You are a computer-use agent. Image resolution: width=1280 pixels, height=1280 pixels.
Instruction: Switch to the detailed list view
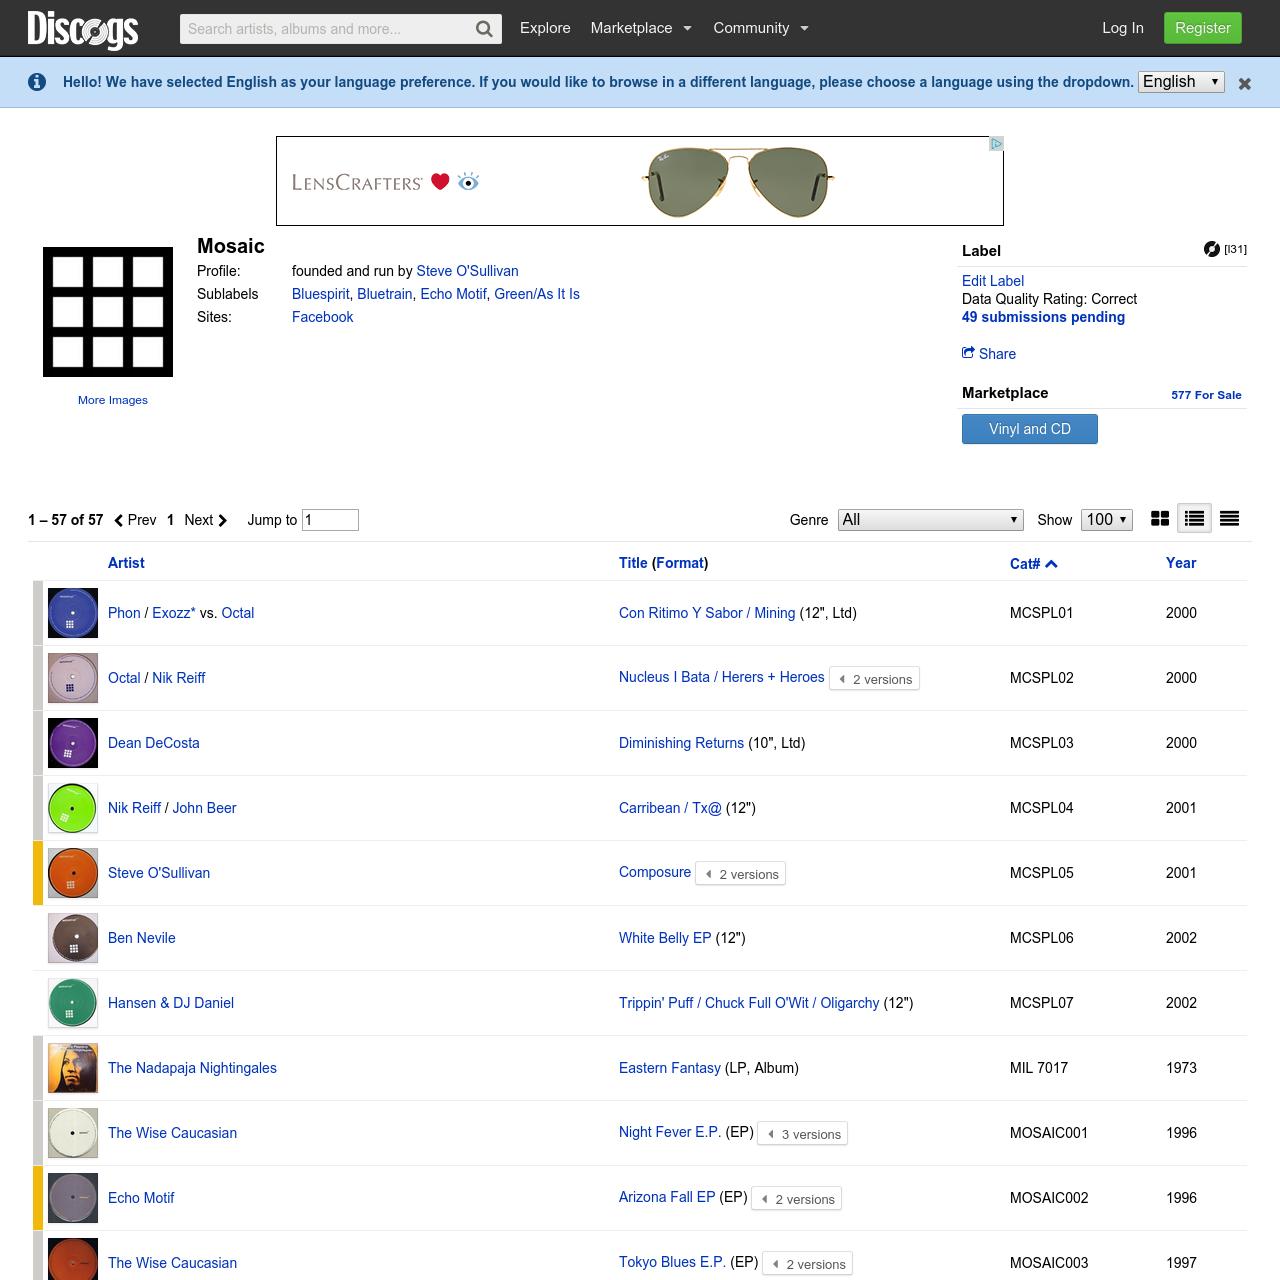[1194, 518]
